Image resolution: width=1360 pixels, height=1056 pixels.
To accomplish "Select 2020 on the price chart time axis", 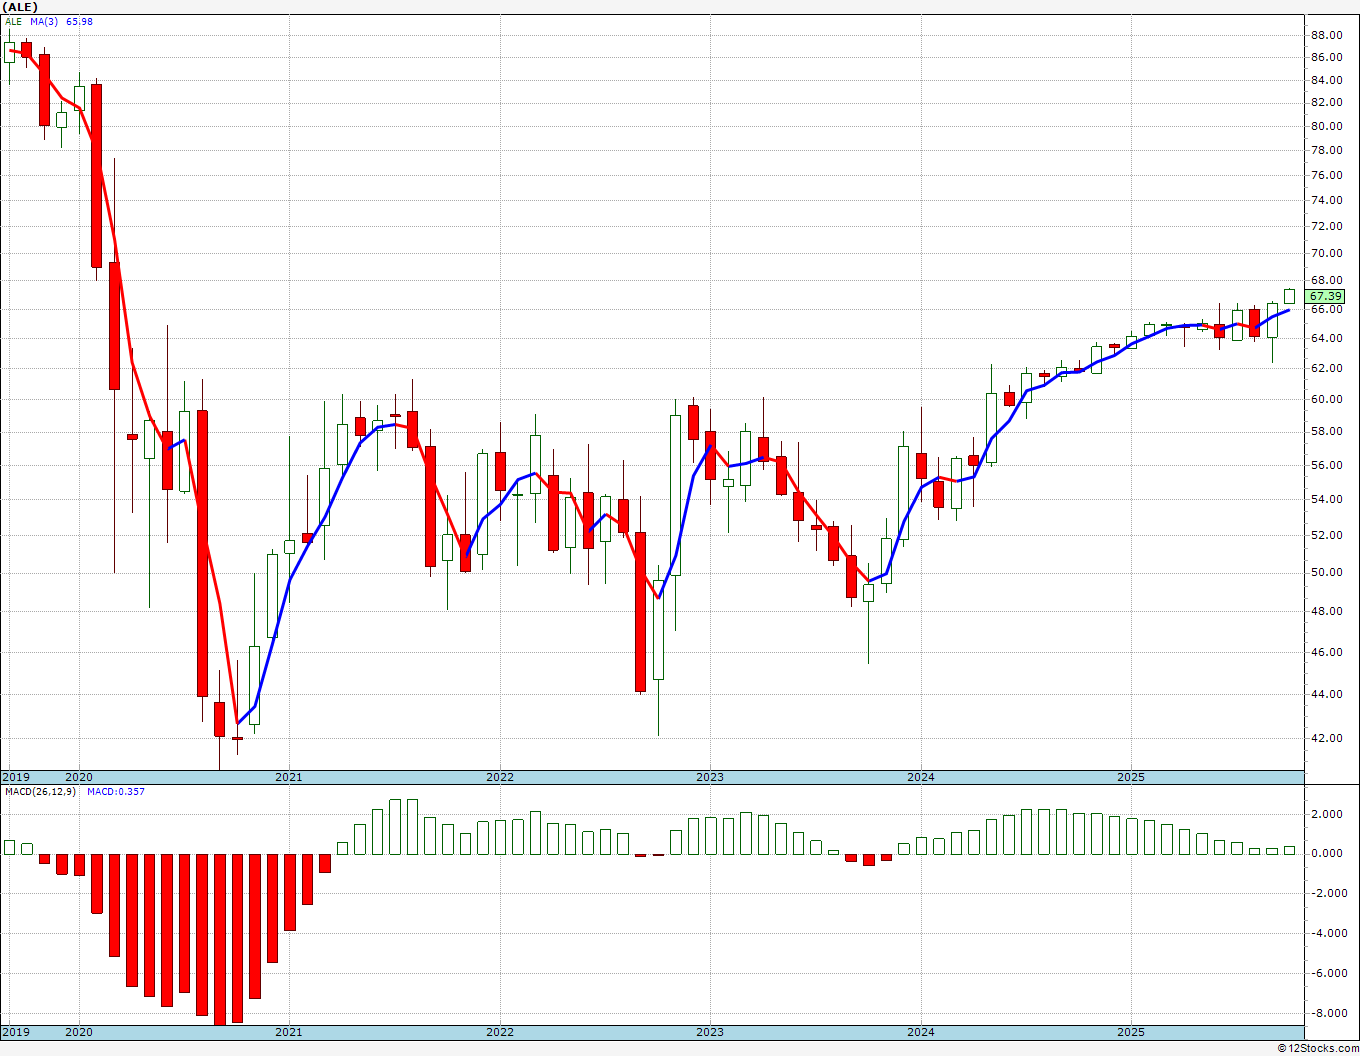I will (x=78, y=777).
